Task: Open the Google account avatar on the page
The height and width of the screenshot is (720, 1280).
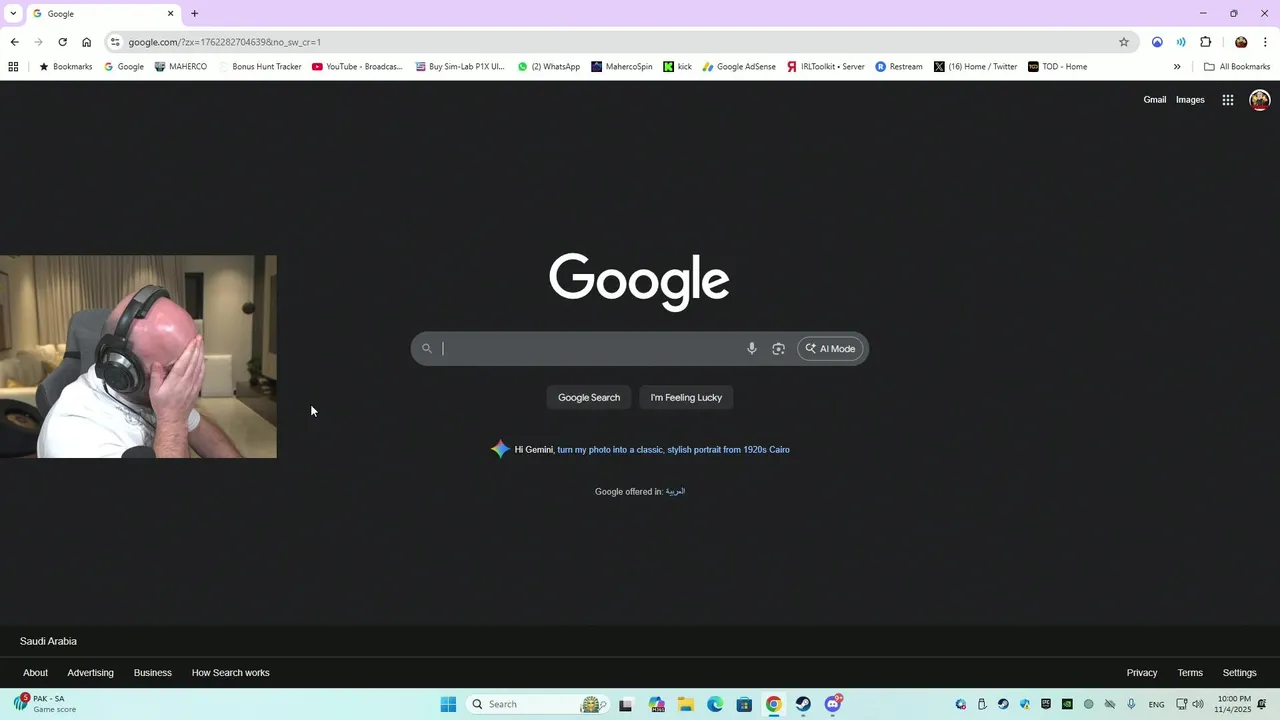Action: click(1260, 100)
